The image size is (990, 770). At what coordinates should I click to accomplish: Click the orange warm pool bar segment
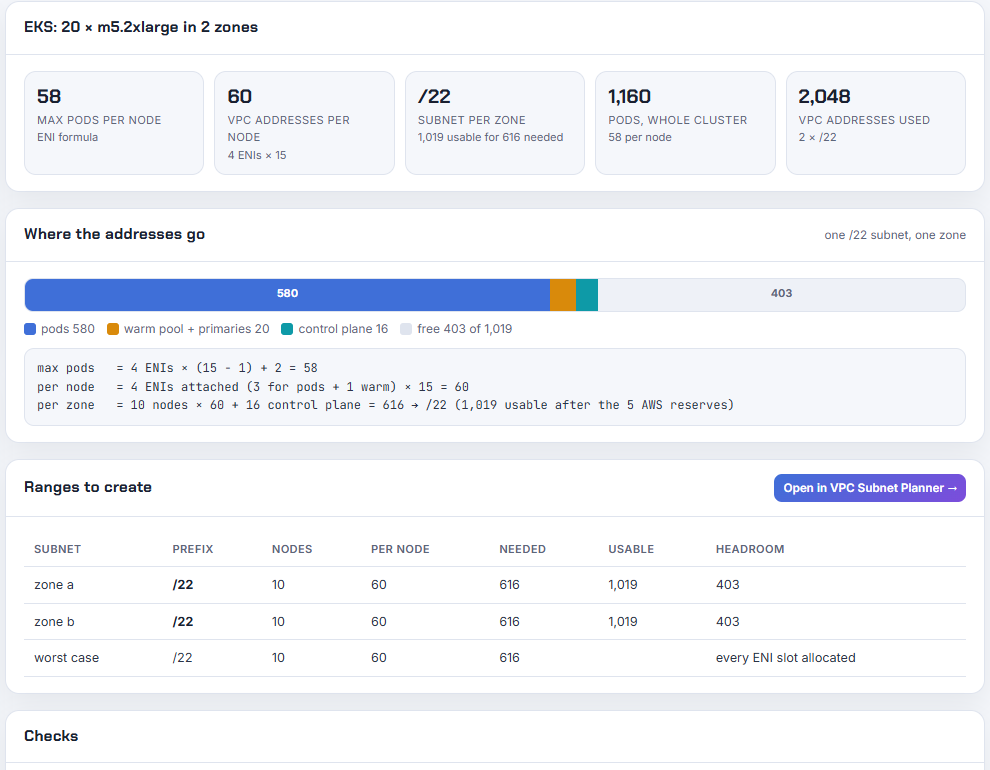563,295
